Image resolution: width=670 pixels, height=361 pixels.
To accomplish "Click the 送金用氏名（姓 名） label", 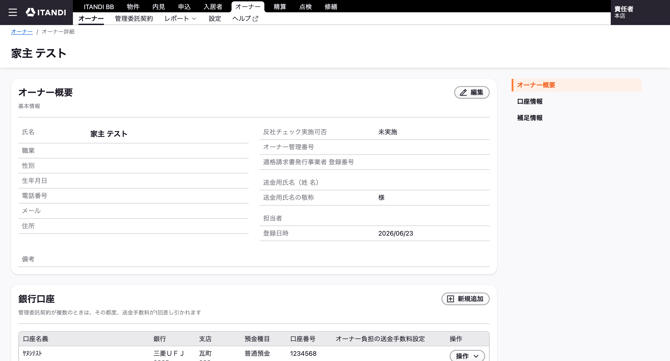I will click(291, 182).
